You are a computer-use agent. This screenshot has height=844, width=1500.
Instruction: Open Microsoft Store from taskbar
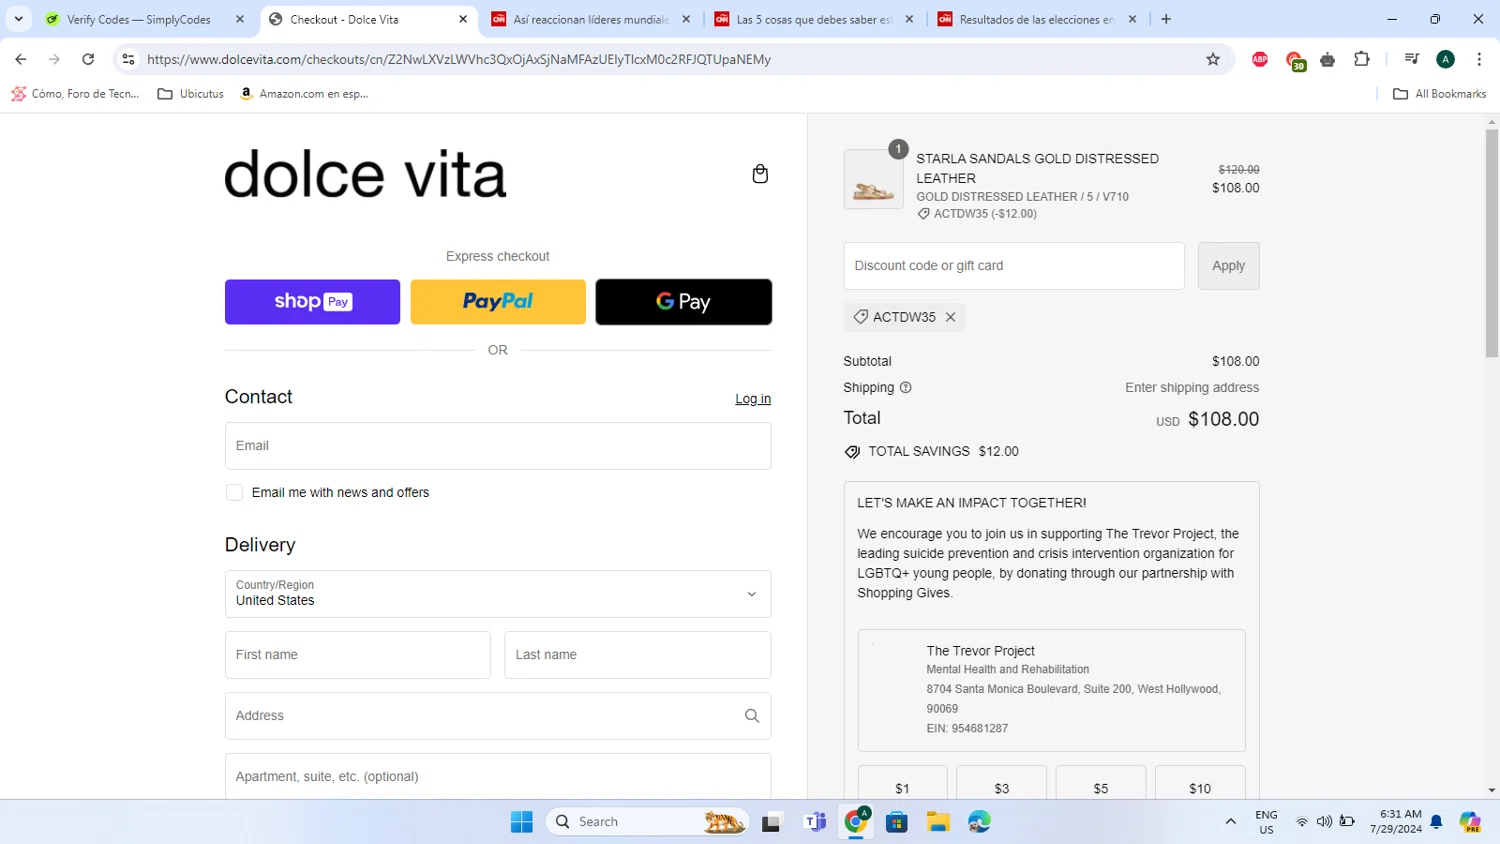pos(897,822)
